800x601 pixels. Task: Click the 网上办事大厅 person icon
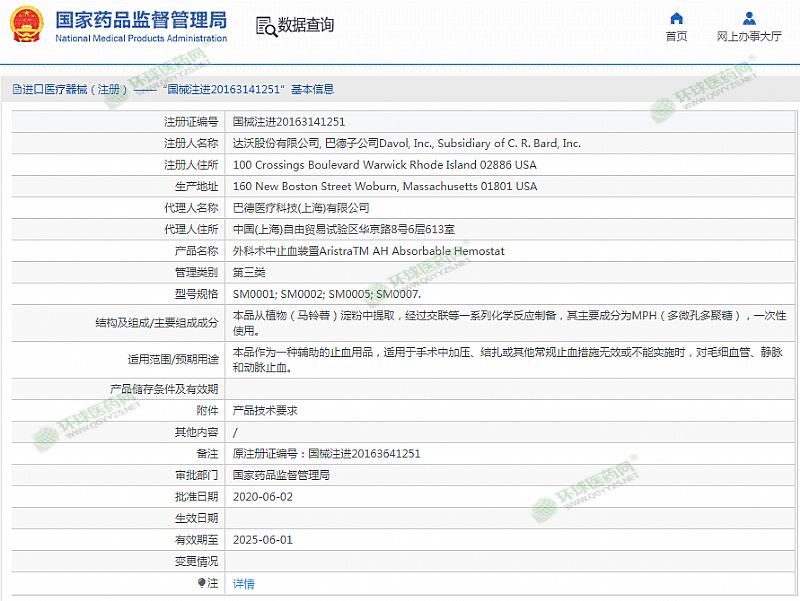pos(749,18)
